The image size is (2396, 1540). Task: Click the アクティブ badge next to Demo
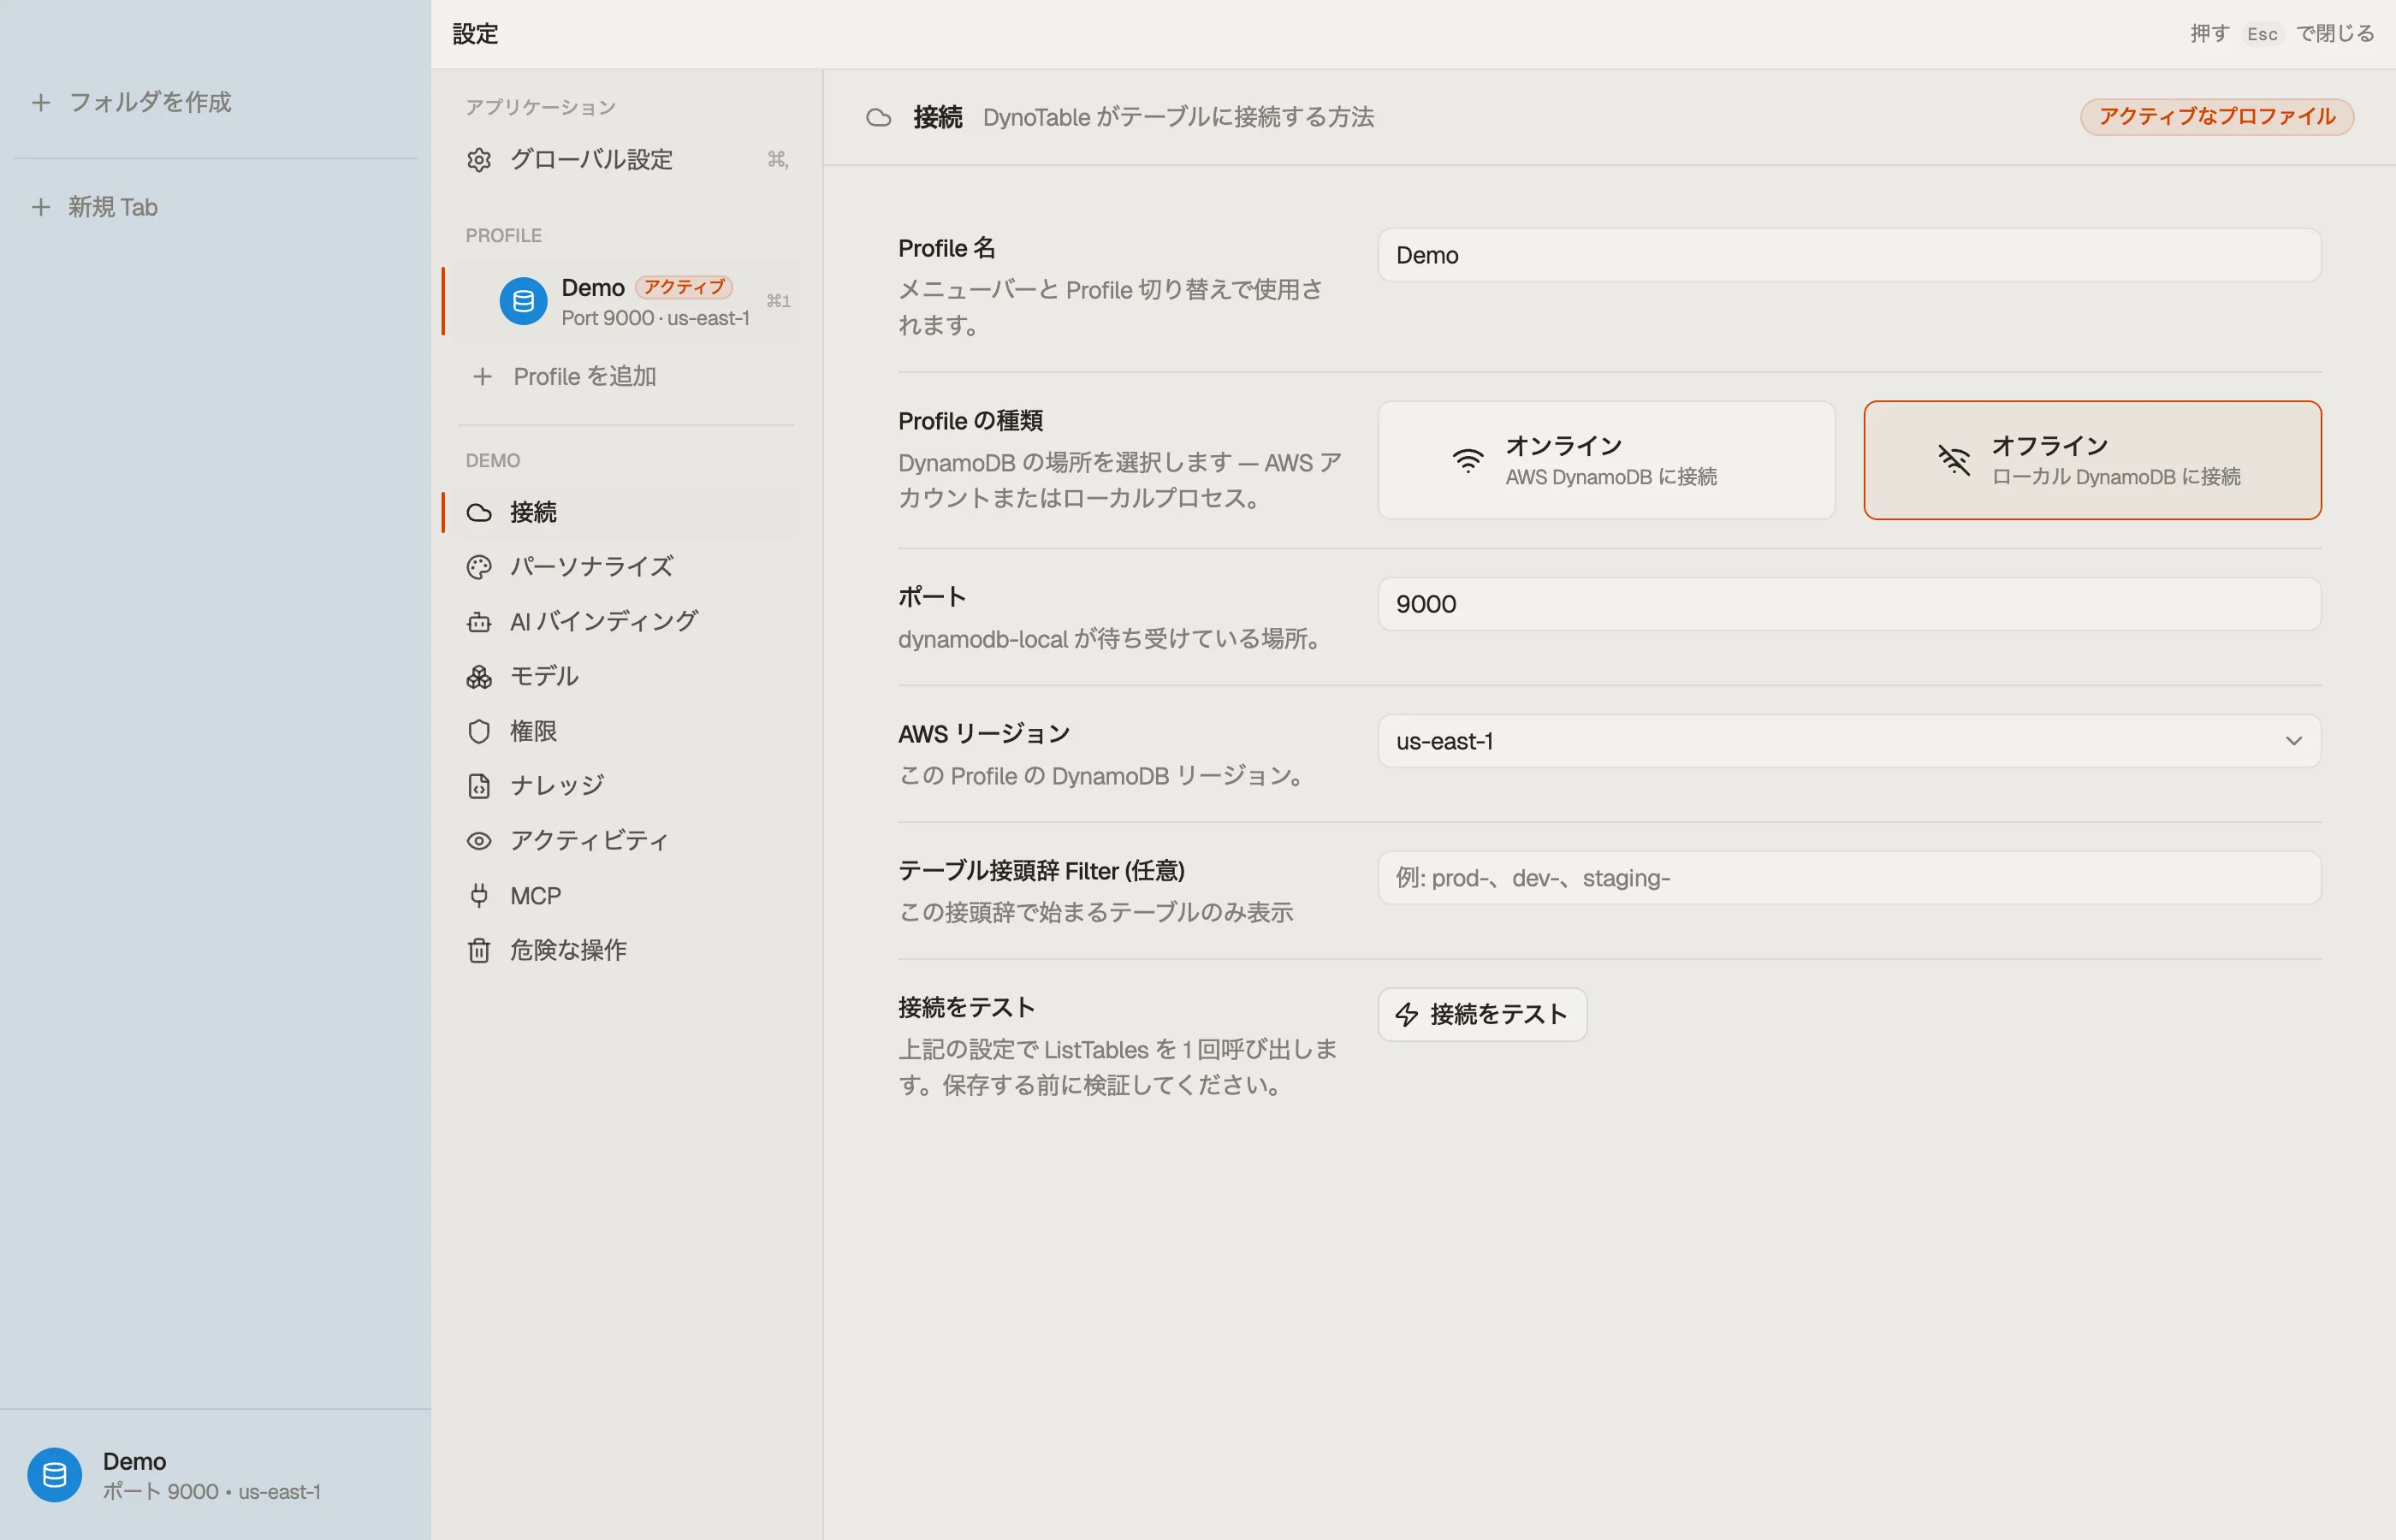(x=684, y=288)
